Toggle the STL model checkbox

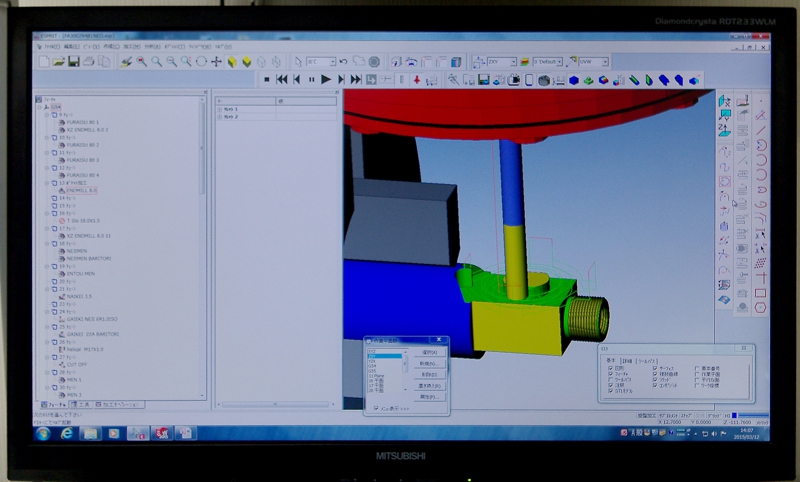[x=611, y=391]
